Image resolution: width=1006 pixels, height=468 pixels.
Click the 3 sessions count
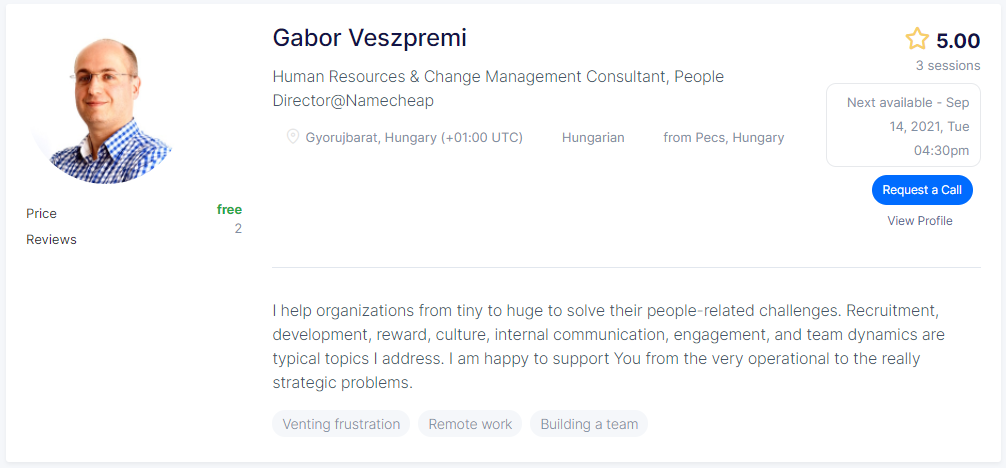click(x=948, y=65)
